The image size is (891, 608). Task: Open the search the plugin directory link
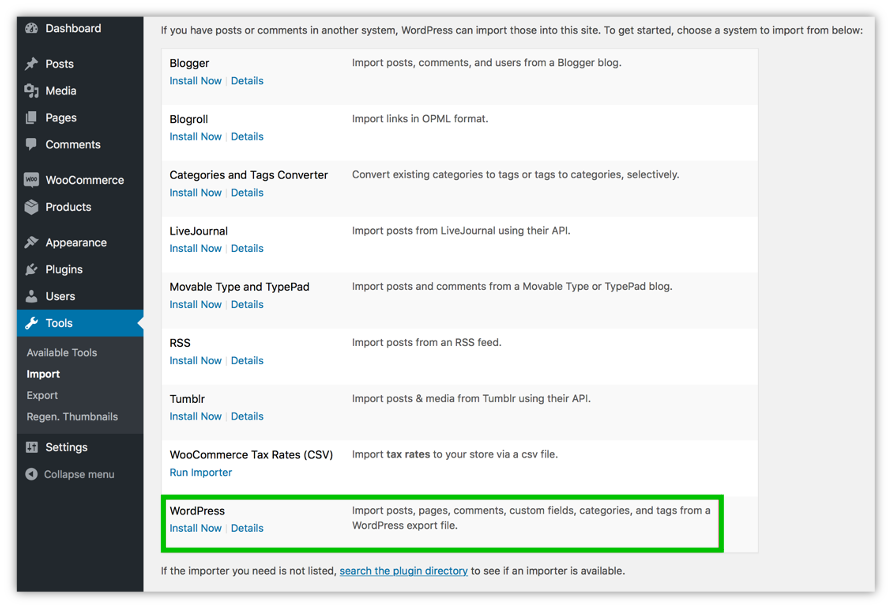[403, 570]
